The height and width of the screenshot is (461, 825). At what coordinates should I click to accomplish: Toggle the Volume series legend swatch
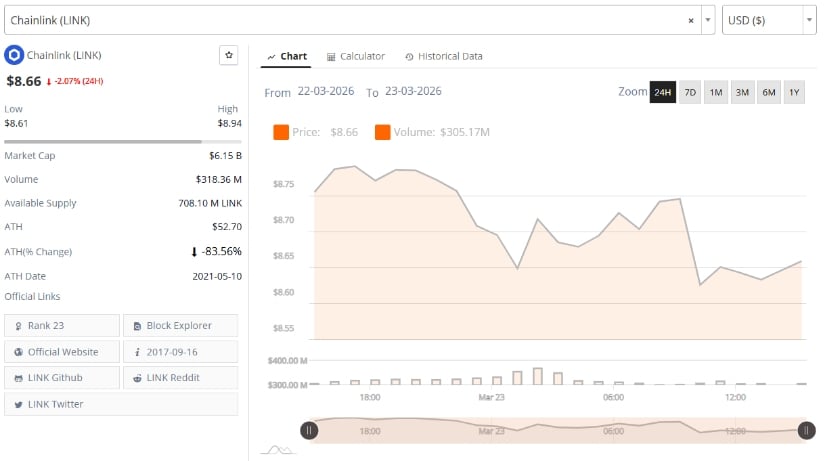383,132
